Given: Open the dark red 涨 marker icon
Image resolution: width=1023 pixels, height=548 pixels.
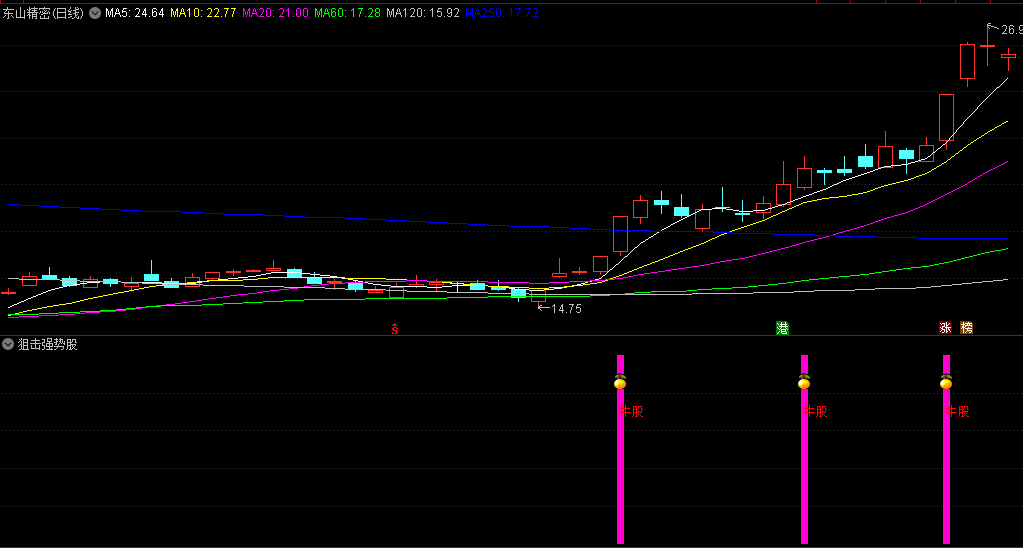Looking at the screenshot, I should (945, 328).
